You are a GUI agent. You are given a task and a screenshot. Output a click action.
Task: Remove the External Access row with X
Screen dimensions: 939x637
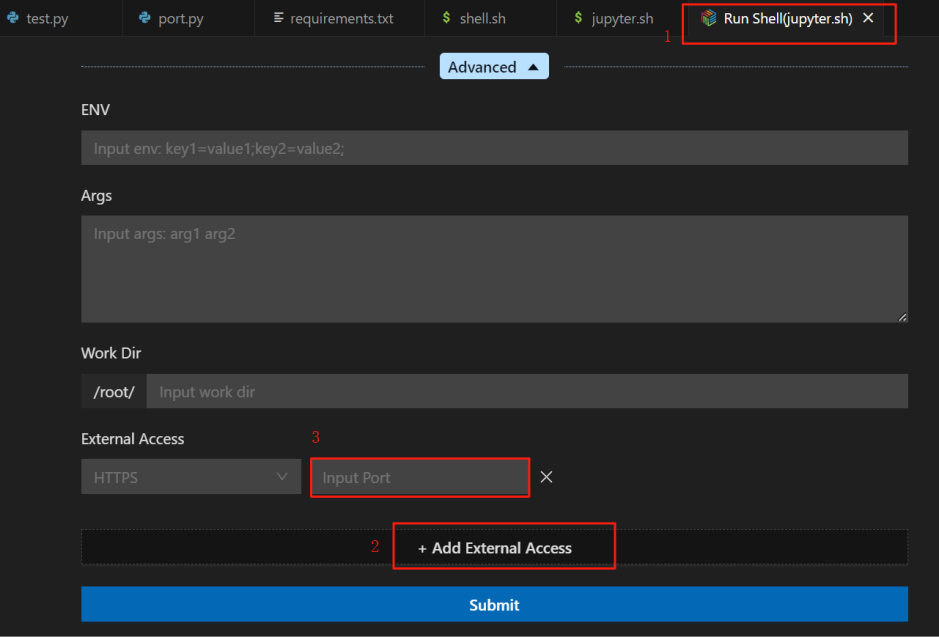click(546, 477)
